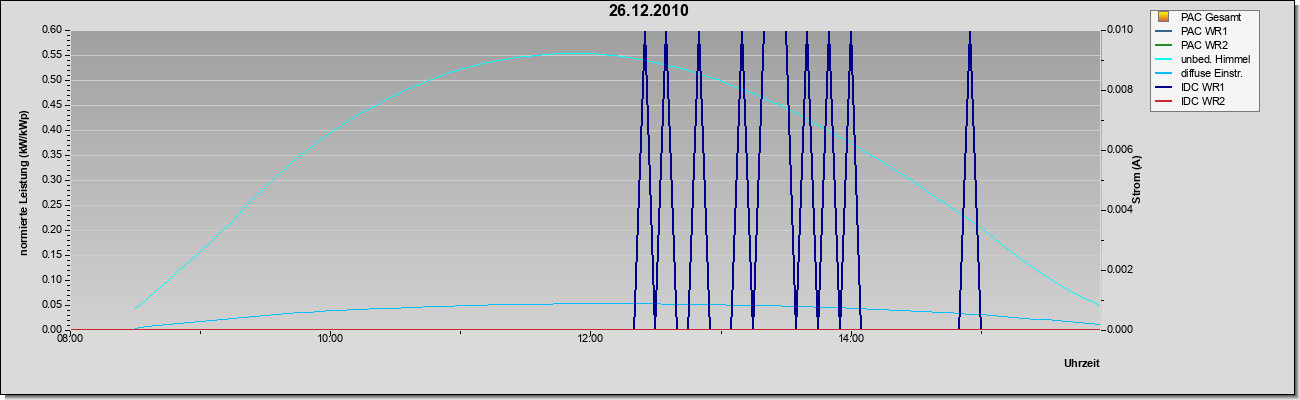The width and height of the screenshot is (1300, 400).
Task: Click the 10:00 time tick label
Action: point(330,340)
